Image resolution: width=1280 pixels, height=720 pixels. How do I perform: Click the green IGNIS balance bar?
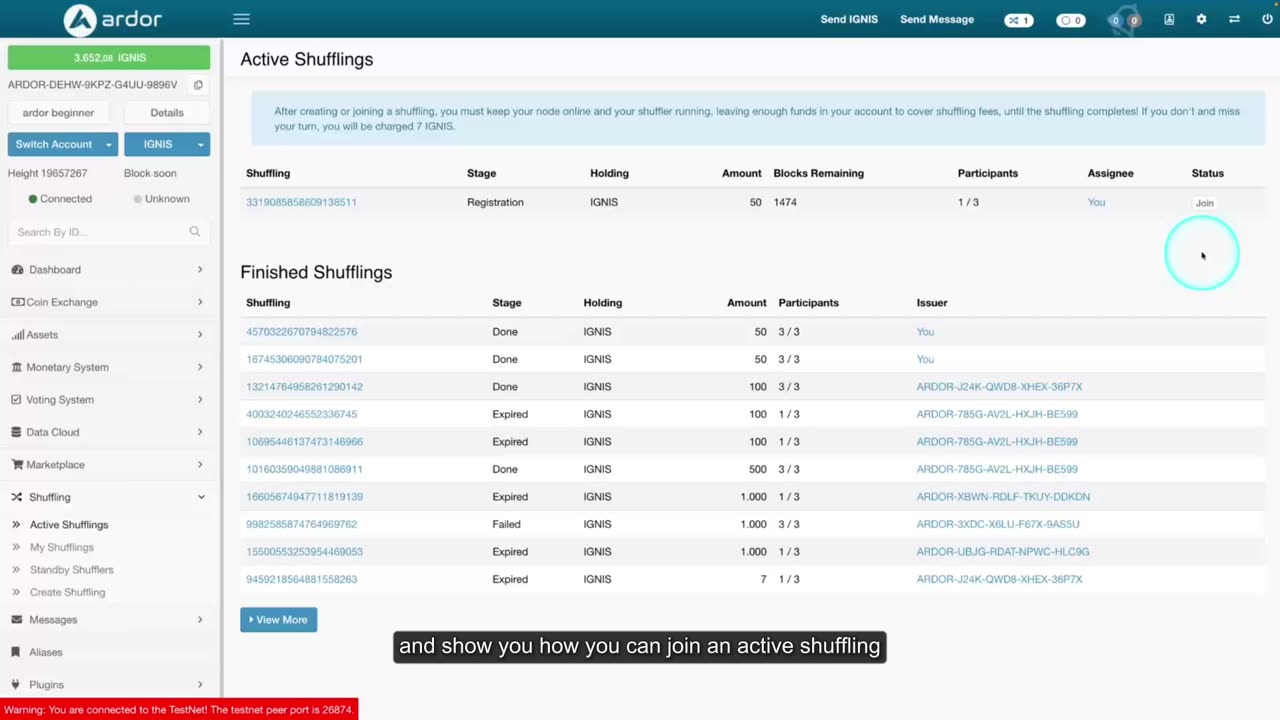[109, 58]
